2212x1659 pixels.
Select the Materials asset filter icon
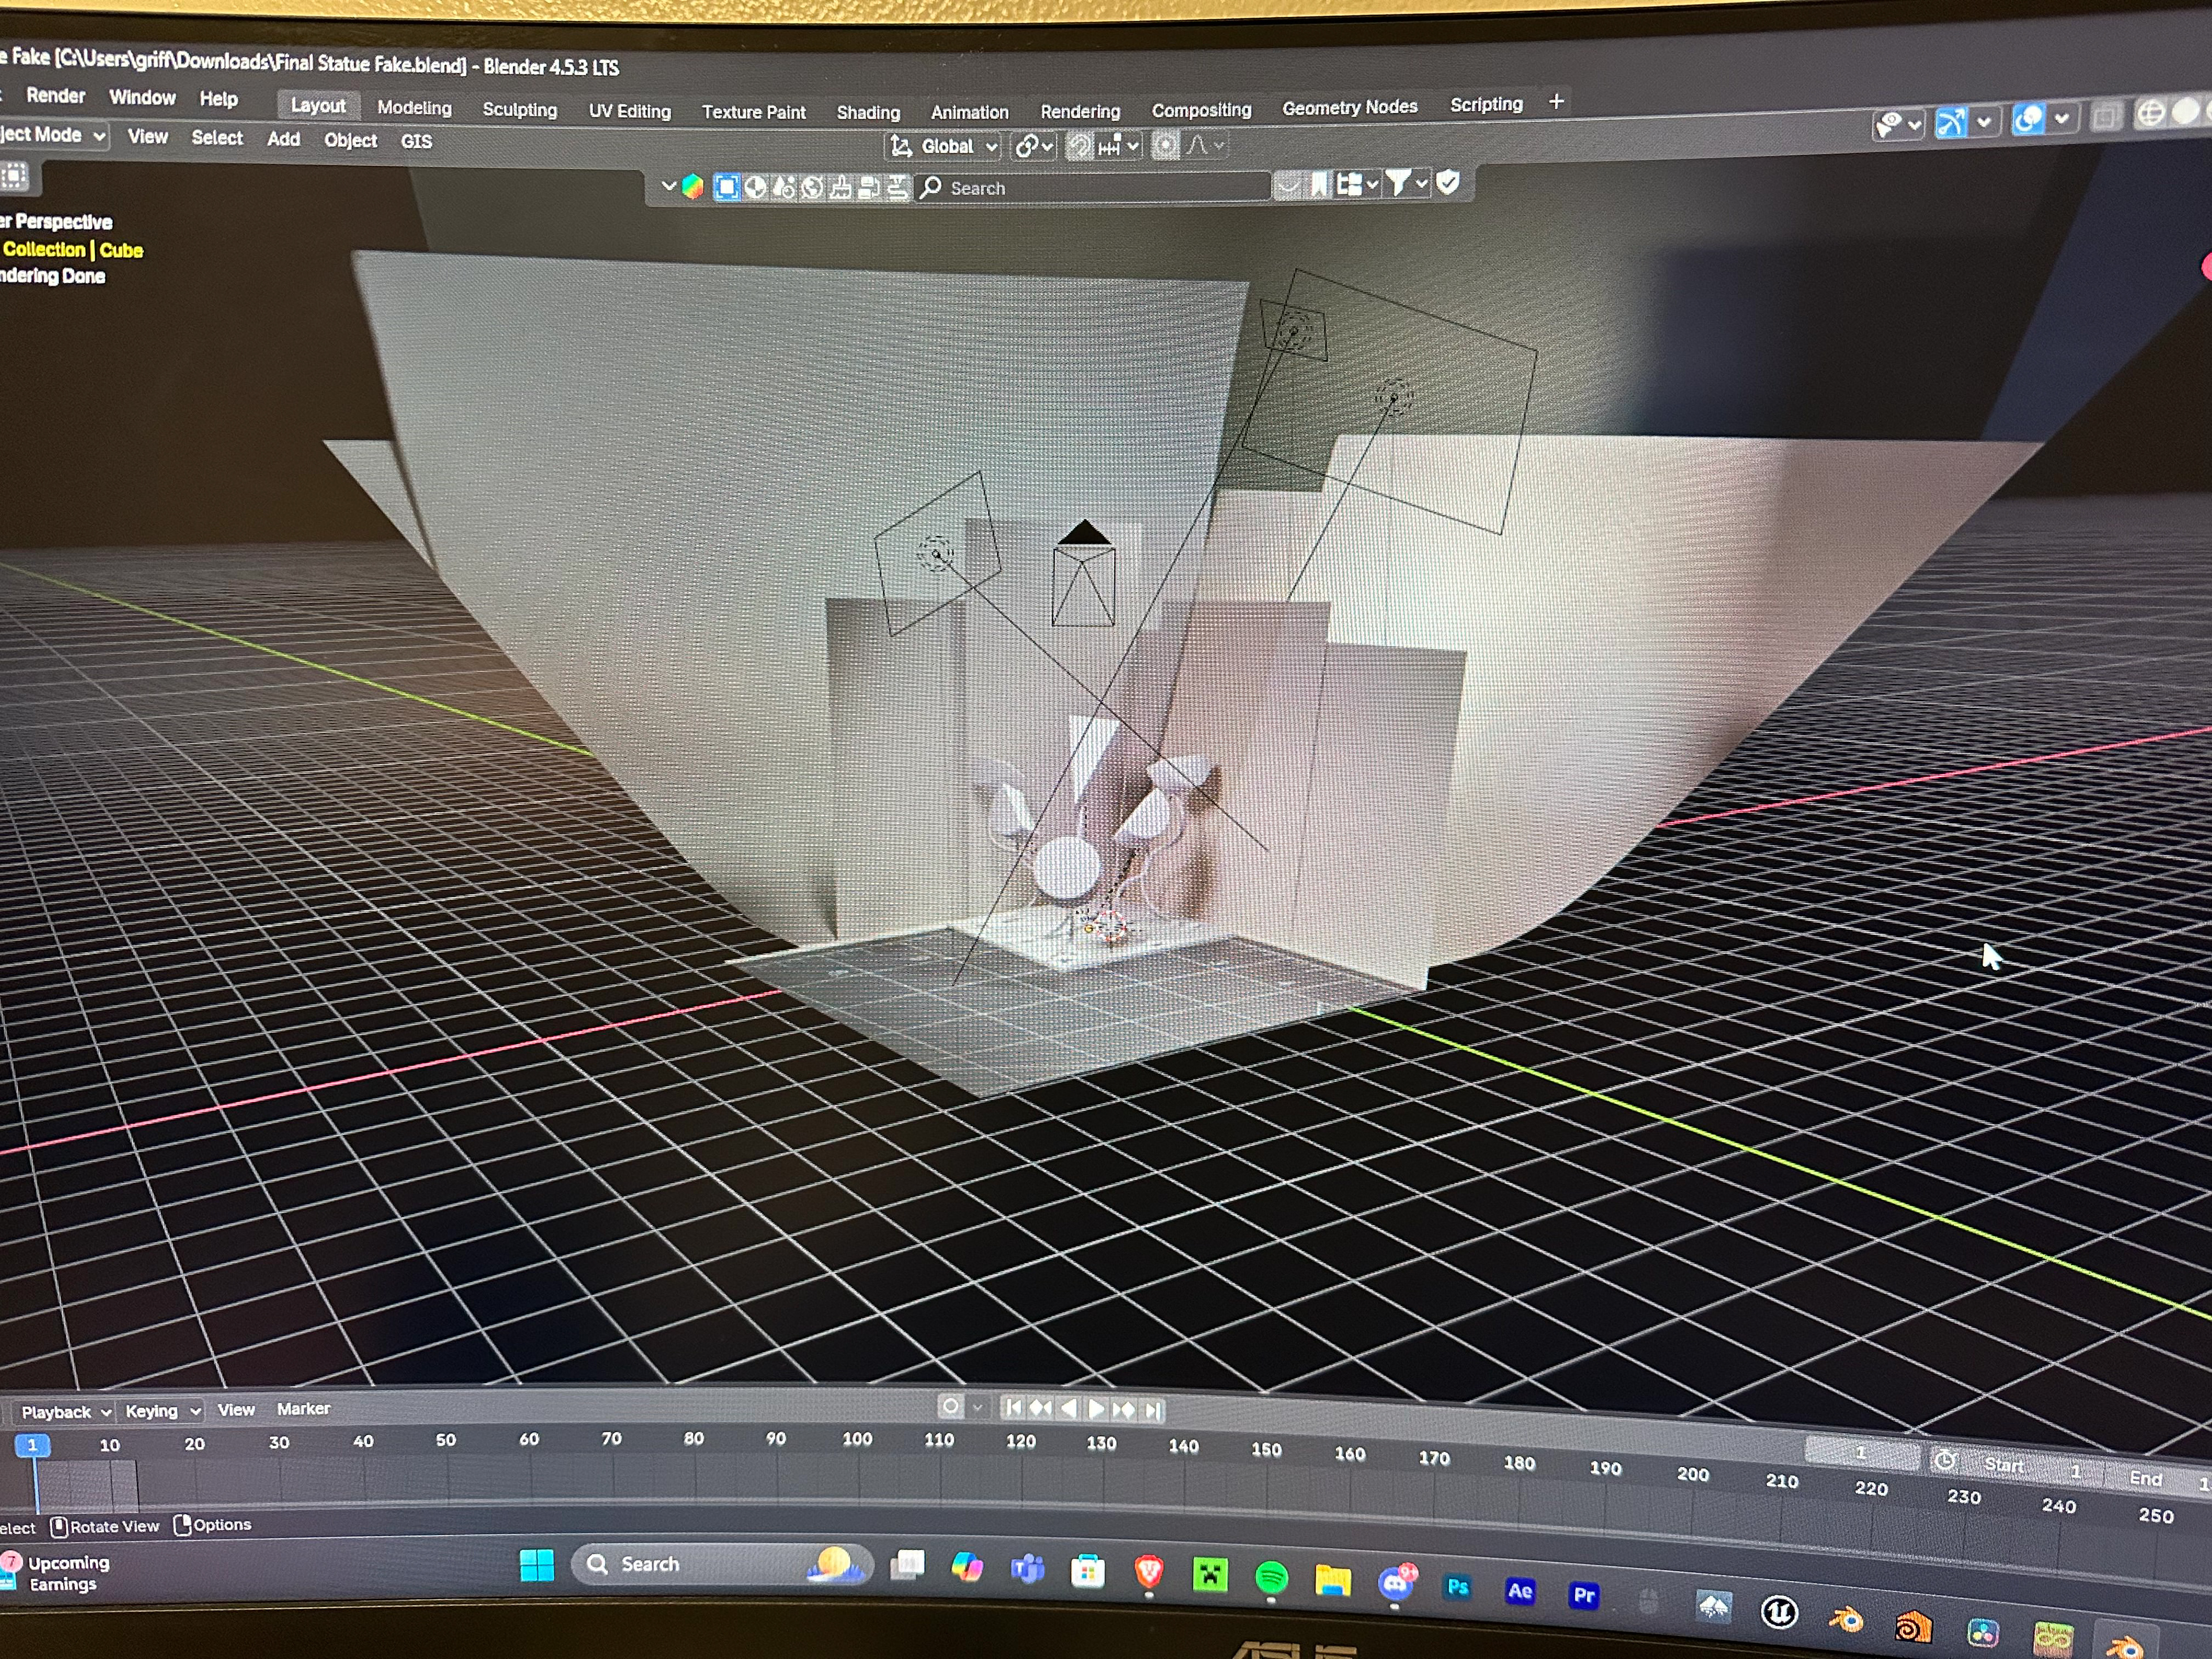coord(756,187)
